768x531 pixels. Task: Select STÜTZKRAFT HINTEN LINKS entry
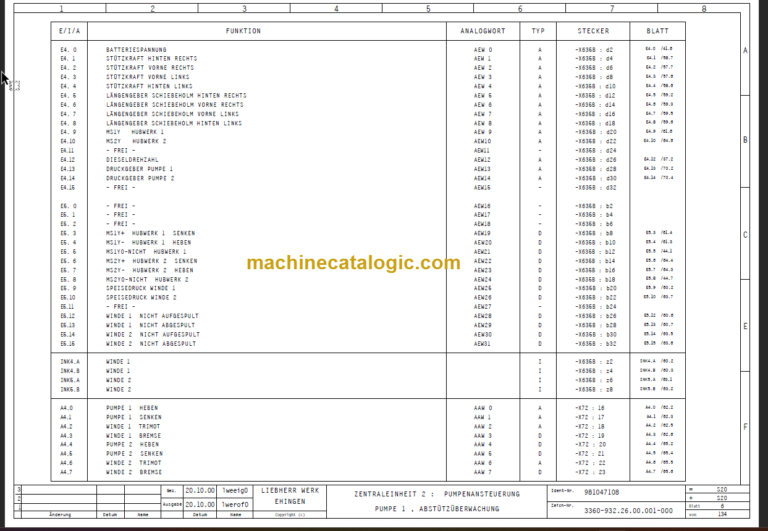click(149, 86)
